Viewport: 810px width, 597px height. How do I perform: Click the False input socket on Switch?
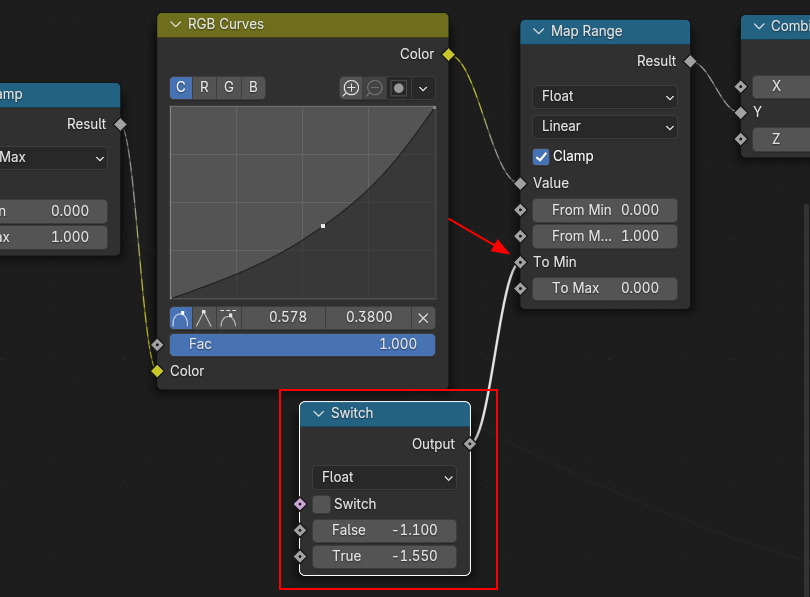click(300, 530)
